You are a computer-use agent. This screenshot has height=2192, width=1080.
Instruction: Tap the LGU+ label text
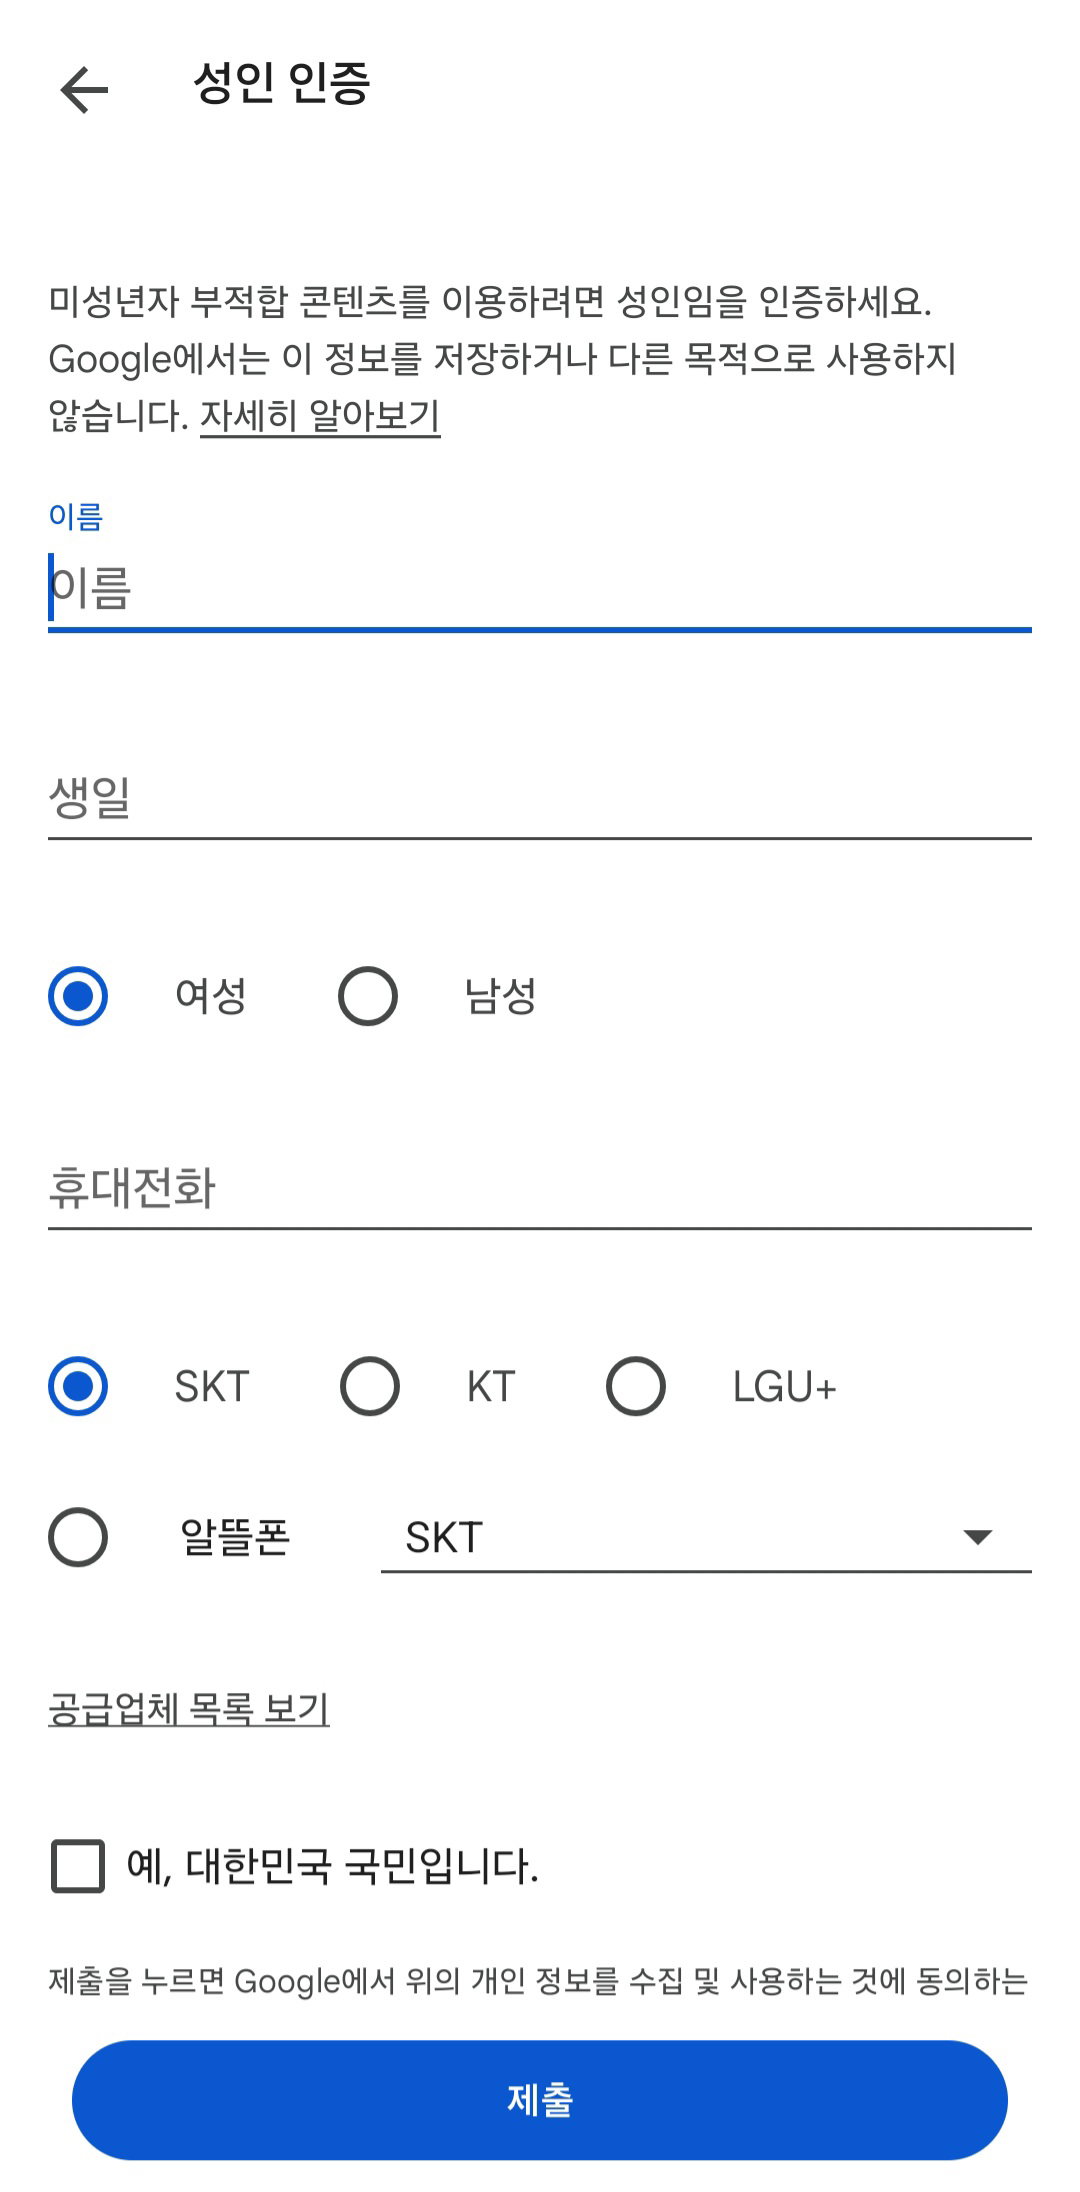pyautogui.click(x=784, y=1387)
